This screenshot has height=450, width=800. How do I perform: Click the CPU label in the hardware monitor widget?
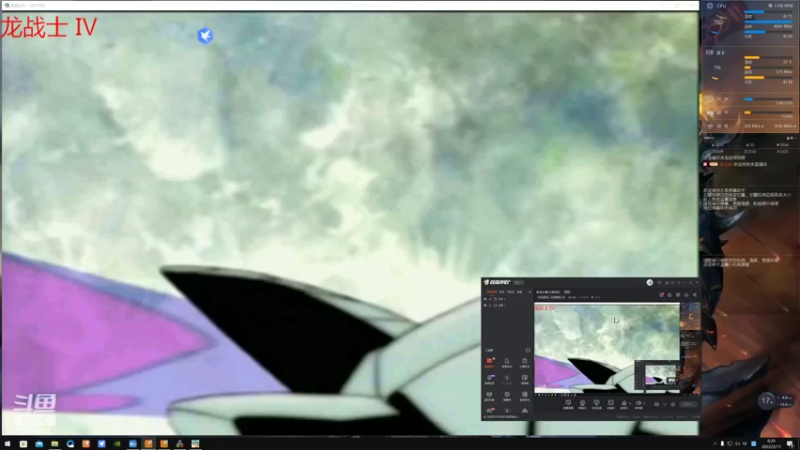[721, 6]
